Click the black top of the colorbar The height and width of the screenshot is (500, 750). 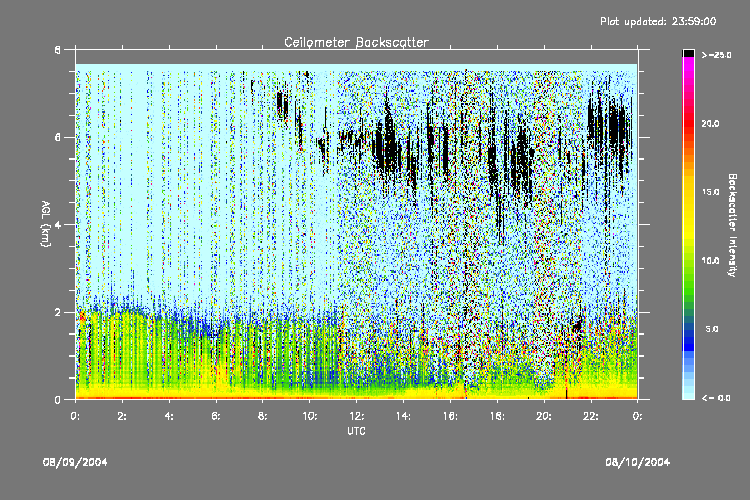(688, 54)
